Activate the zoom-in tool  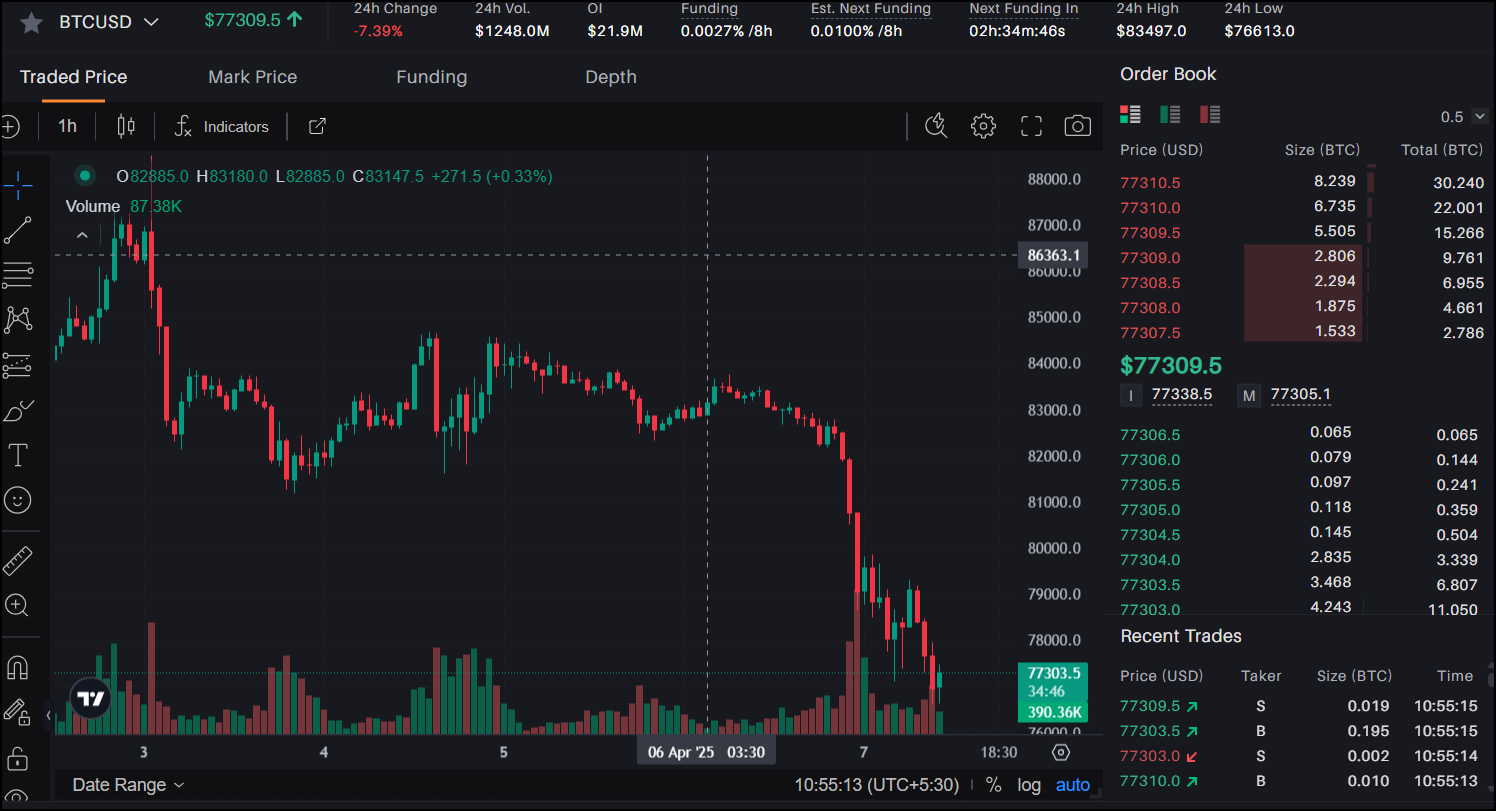pos(19,605)
